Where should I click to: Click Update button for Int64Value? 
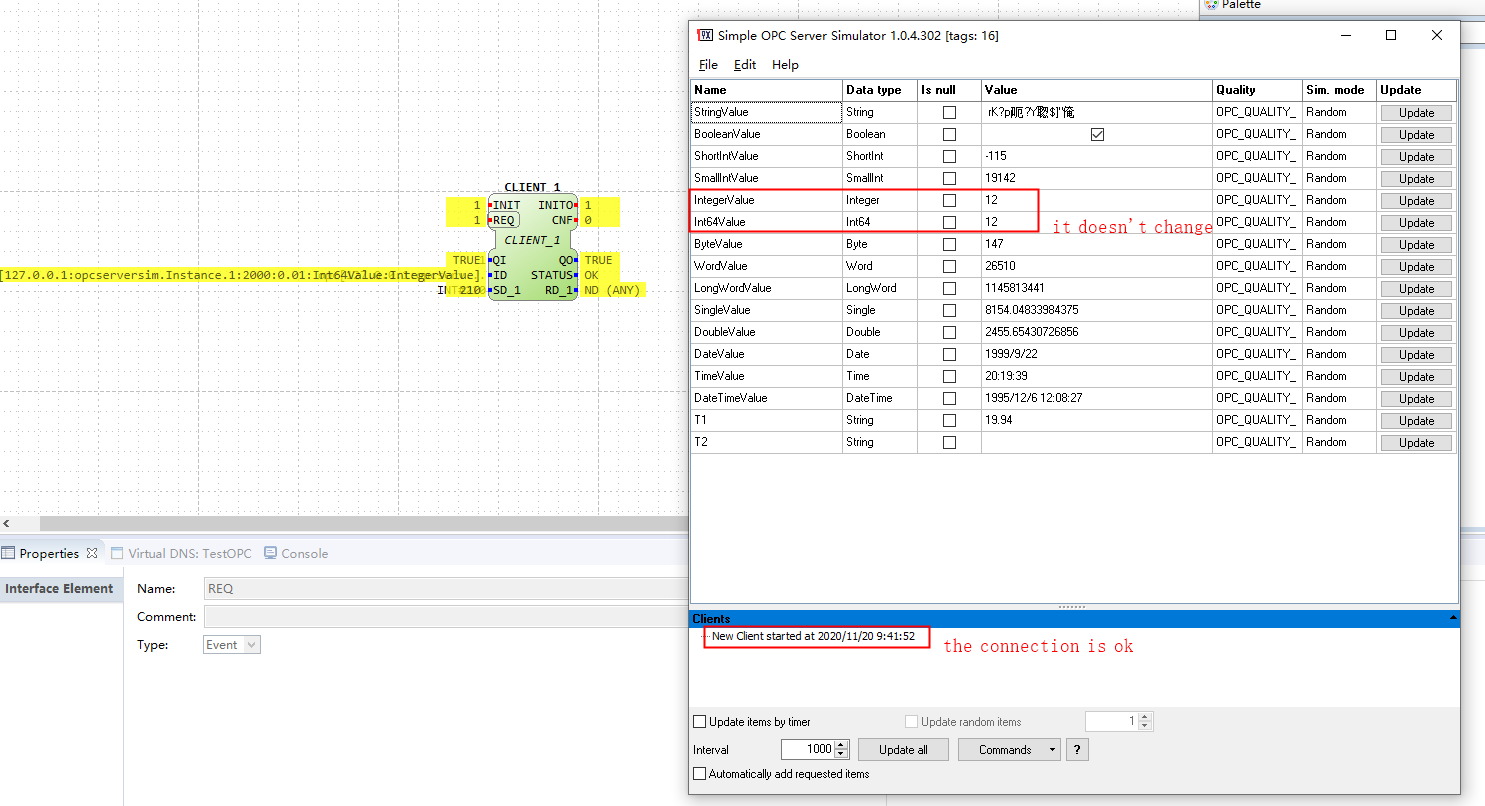(x=1416, y=223)
